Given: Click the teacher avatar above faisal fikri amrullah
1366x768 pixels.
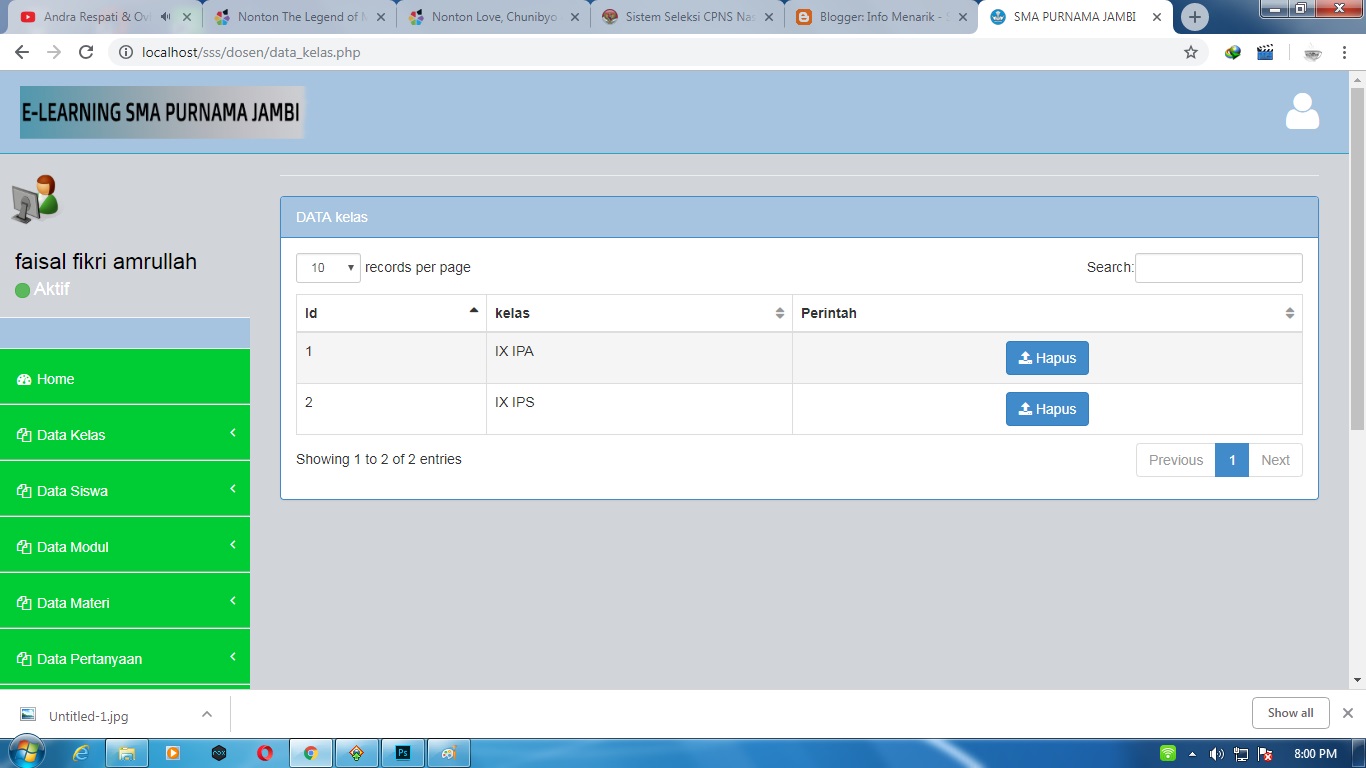Looking at the screenshot, I should 38,198.
